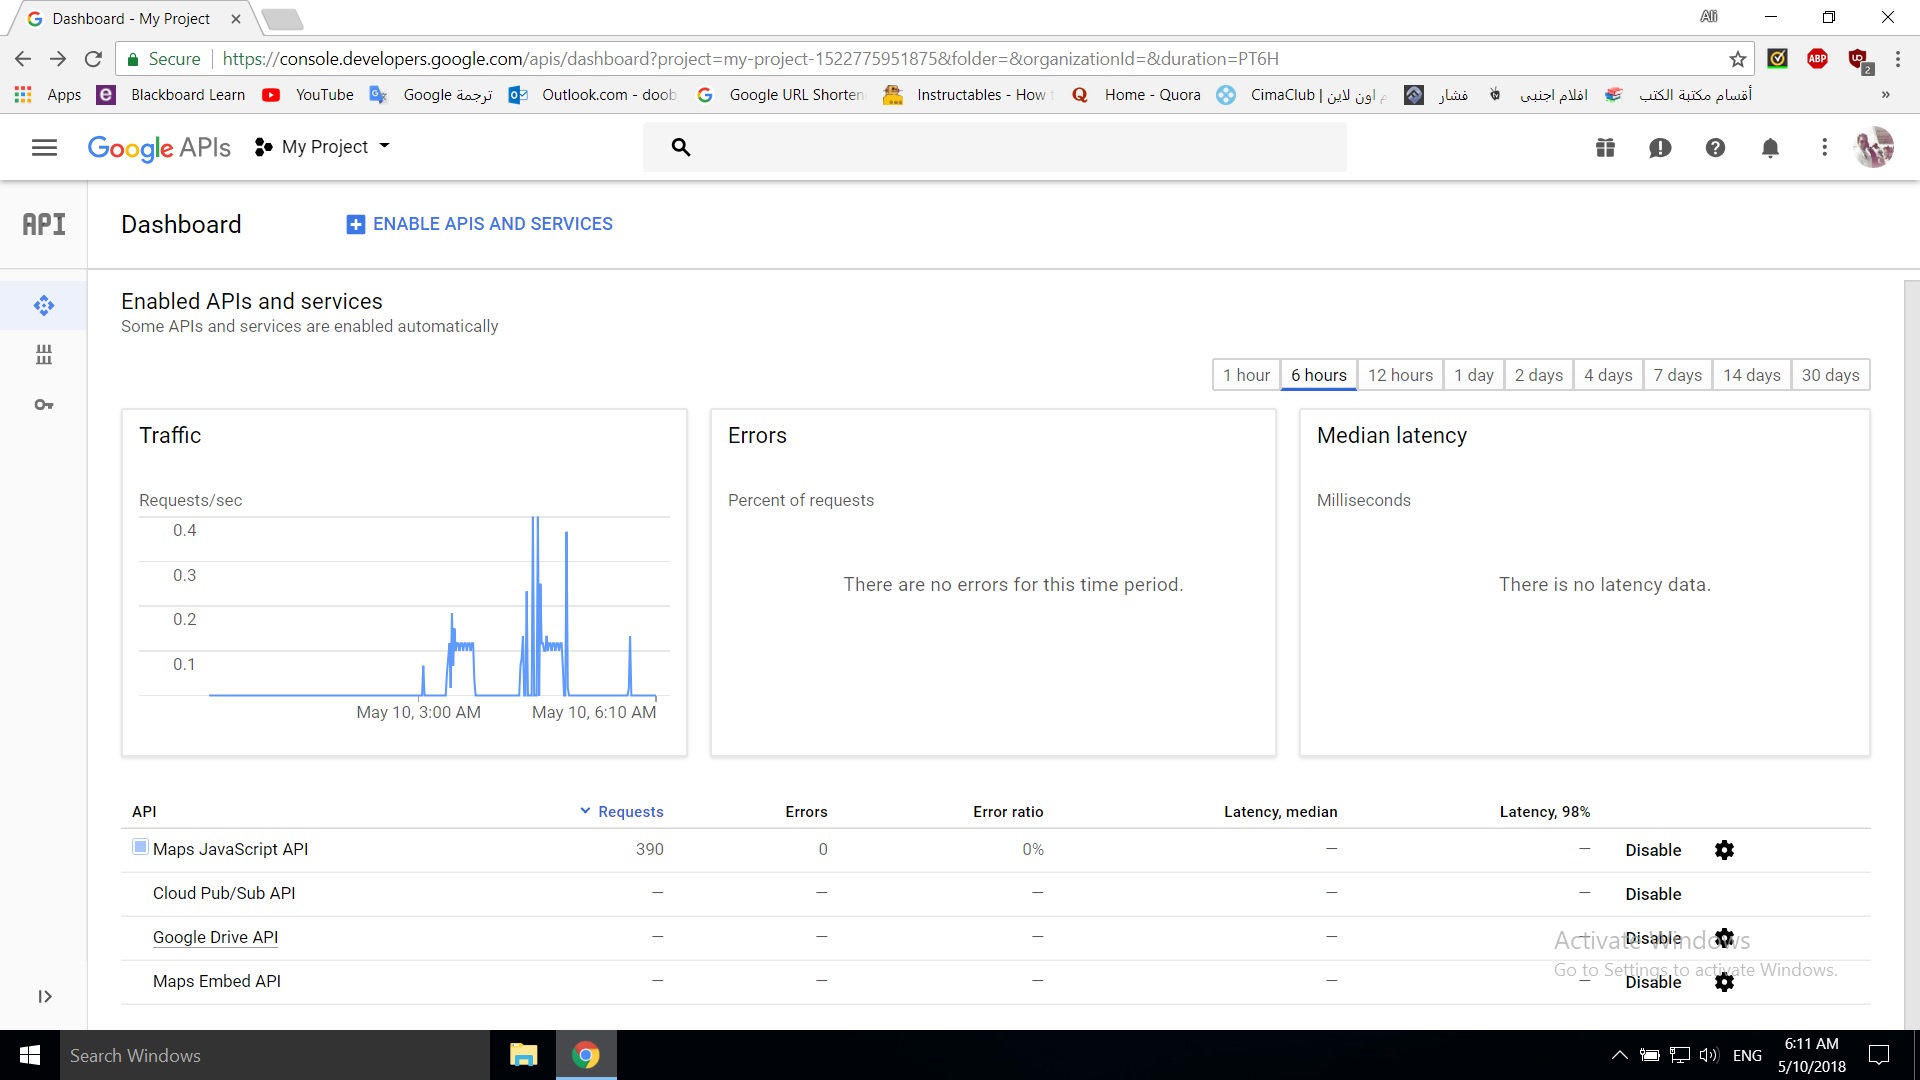
Task: Open the Library sidebar icon
Action: 44,355
